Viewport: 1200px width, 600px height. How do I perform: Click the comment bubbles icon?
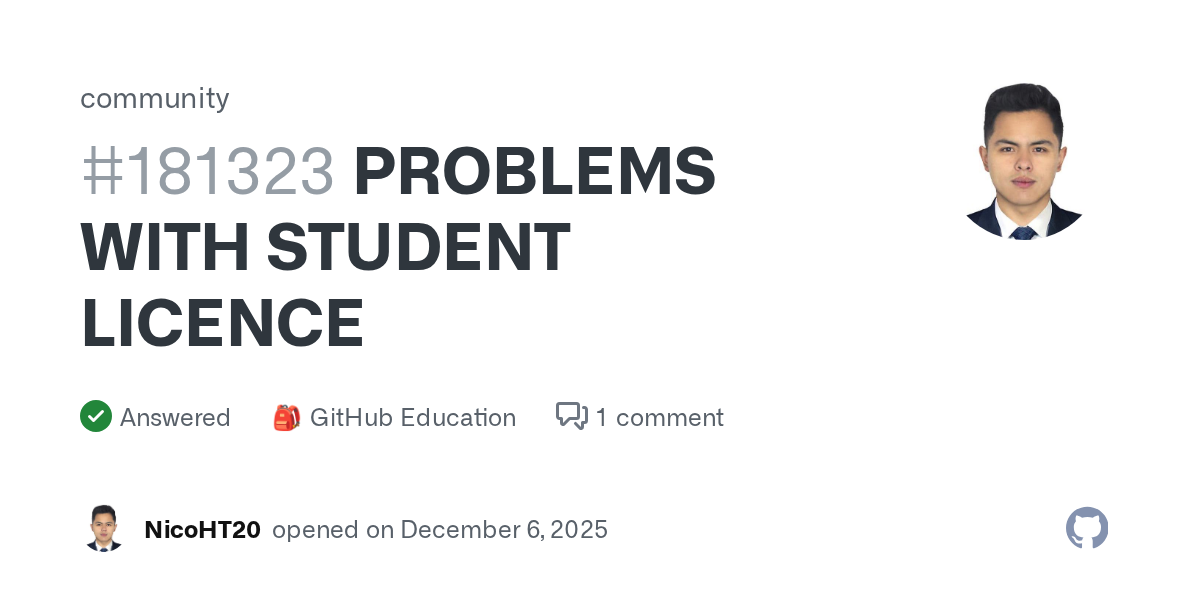click(x=571, y=416)
